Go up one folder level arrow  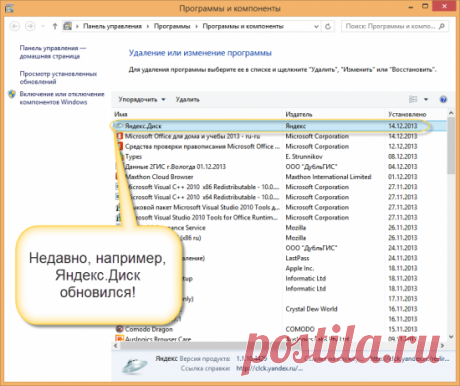(x=55, y=26)
